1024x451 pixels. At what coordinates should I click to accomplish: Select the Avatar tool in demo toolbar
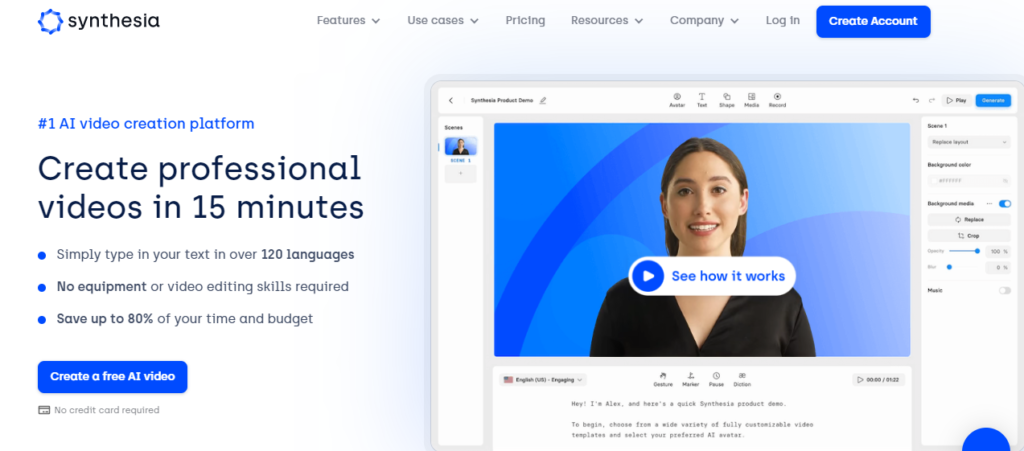click(677, 100)
